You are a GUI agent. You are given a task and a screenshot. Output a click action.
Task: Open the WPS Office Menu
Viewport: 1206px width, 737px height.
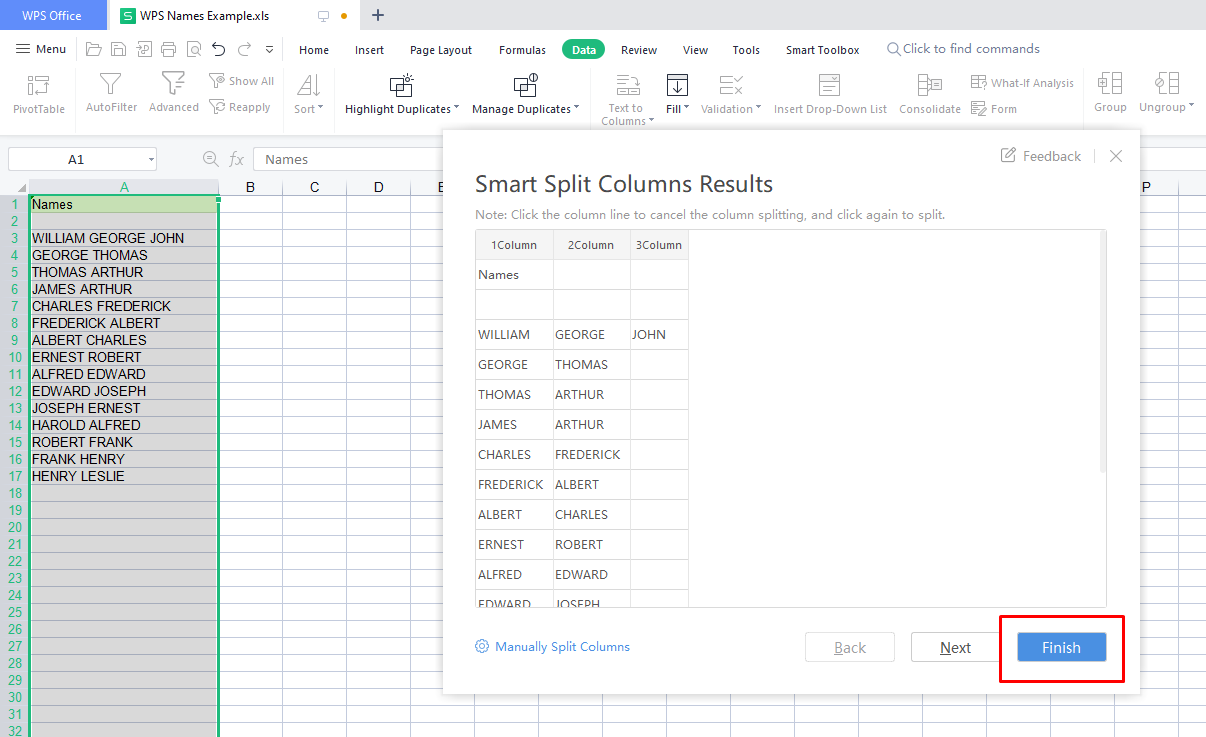tap(40, 49)
